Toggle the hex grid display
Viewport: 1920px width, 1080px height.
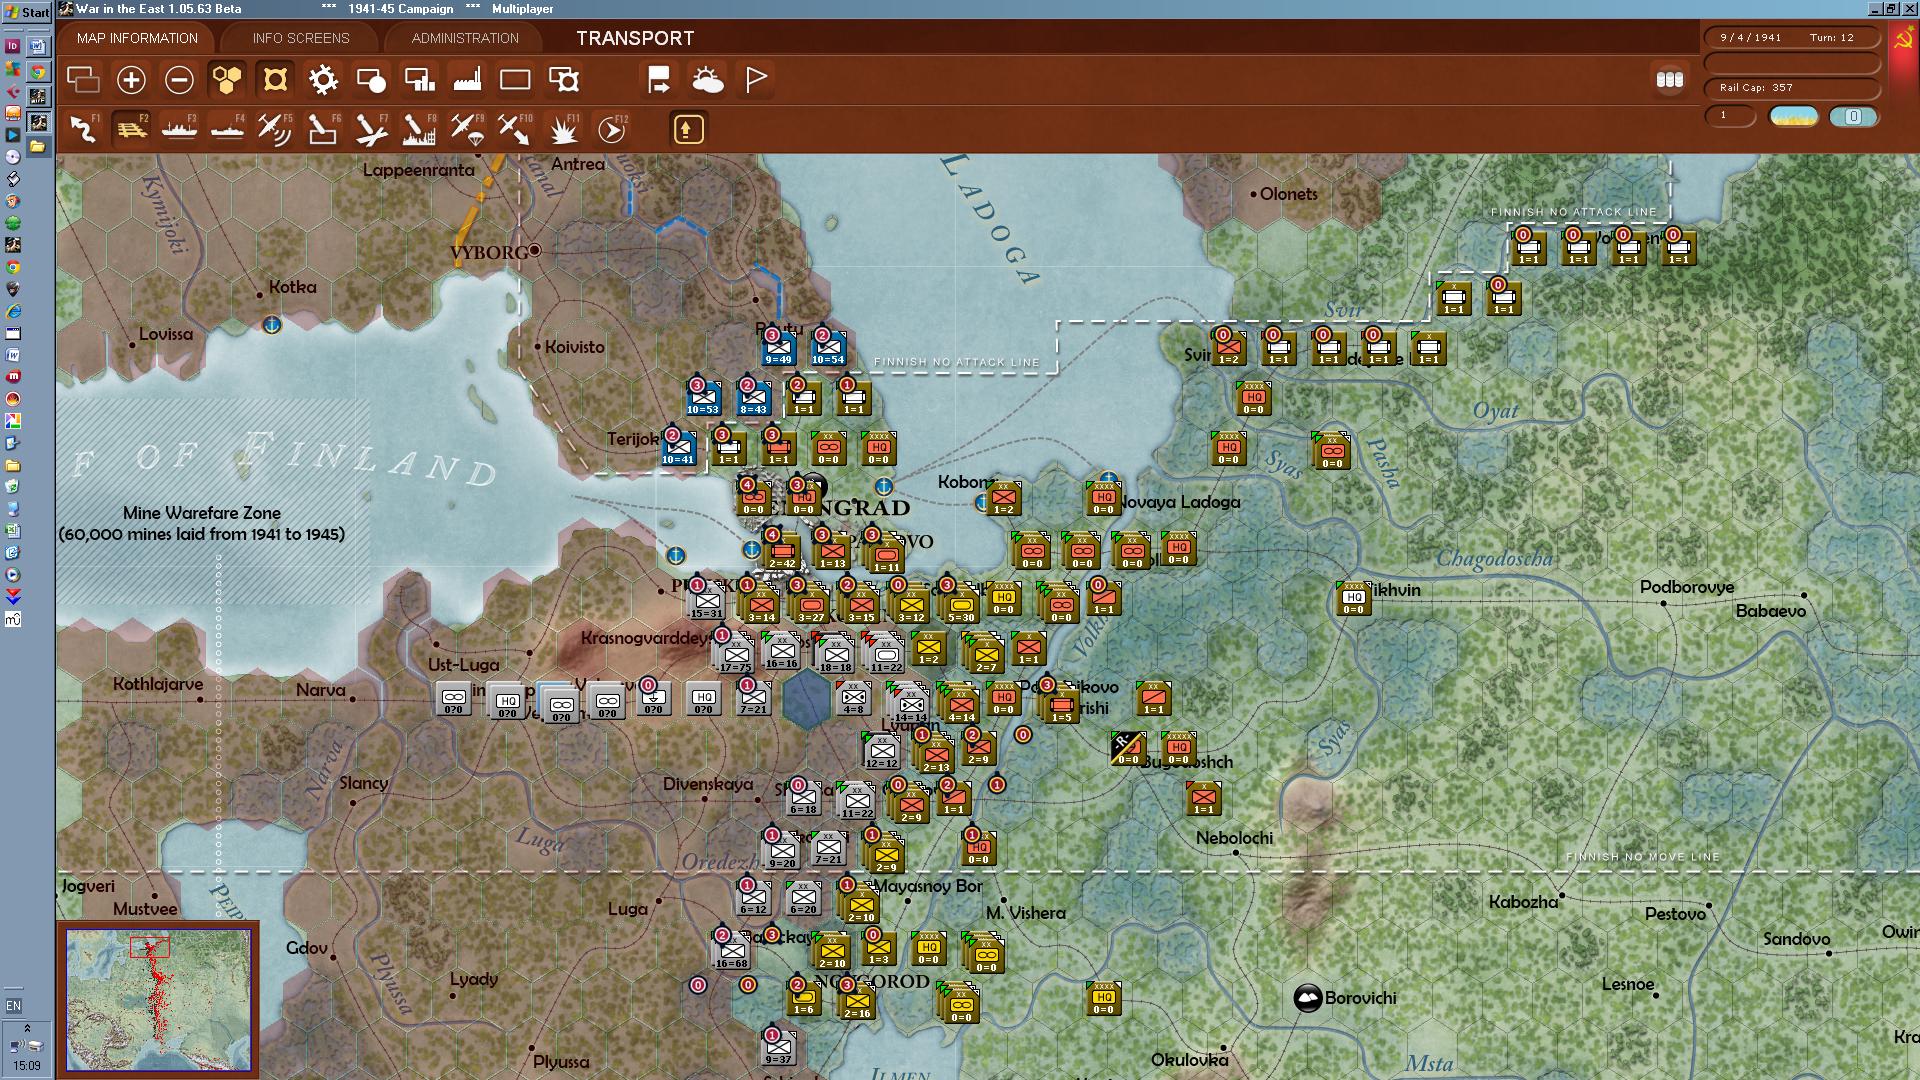tap(227, 80)
